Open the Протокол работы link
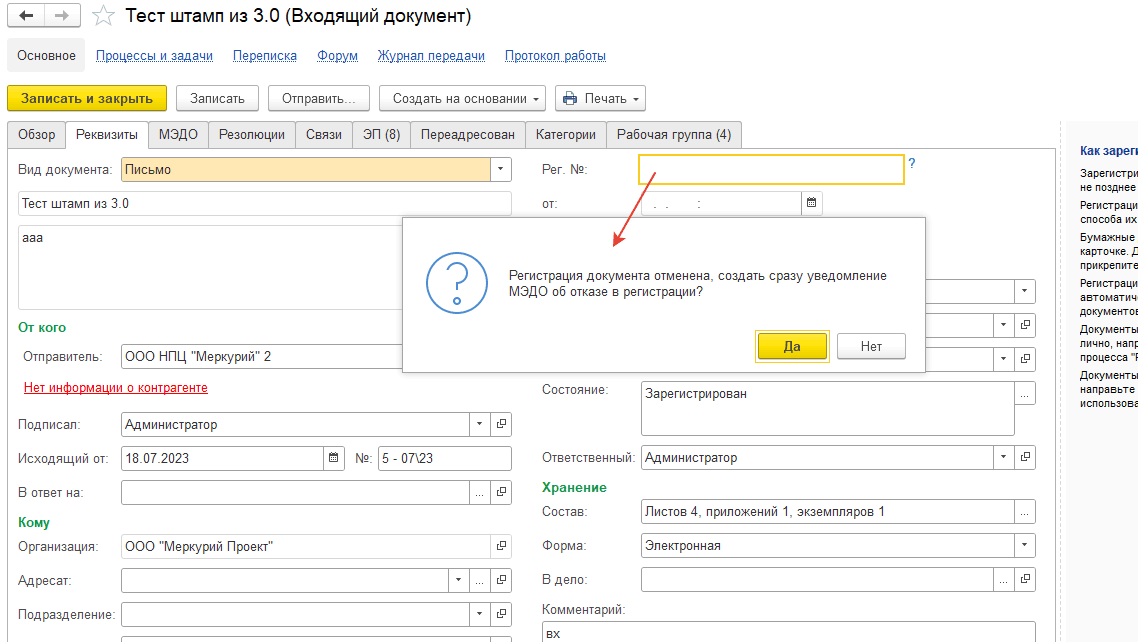1138x642 pixels. pos(555,56)
